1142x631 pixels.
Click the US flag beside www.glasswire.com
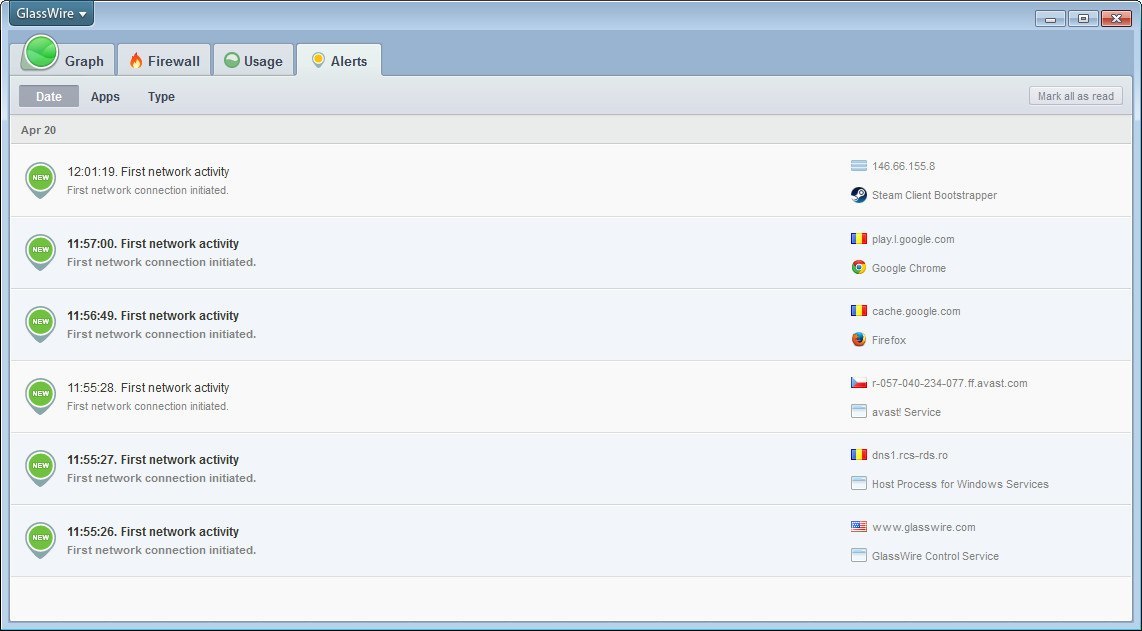point(858,527)
